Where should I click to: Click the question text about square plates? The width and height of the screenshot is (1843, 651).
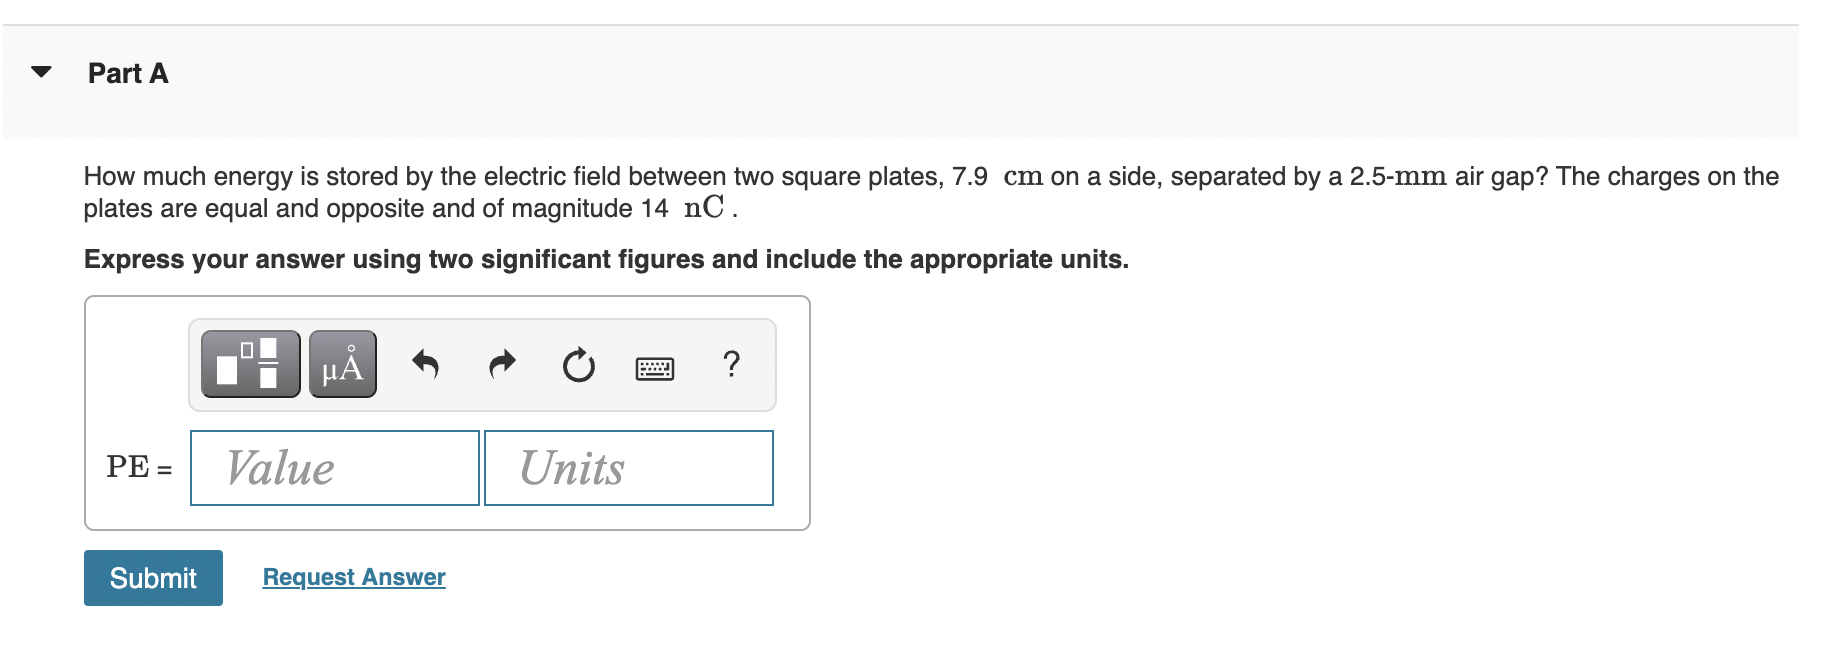(x=500, y=177)
